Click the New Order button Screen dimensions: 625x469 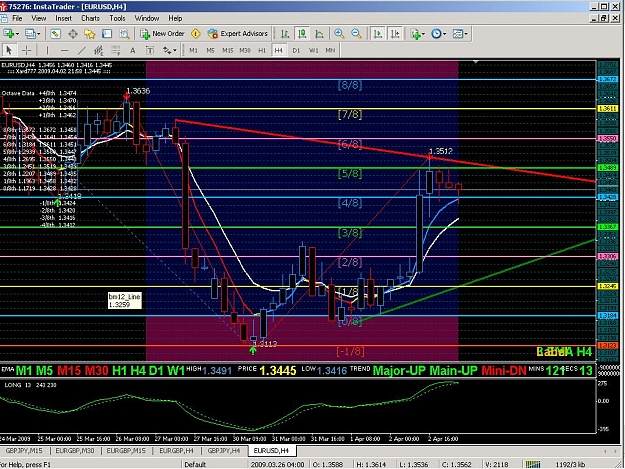pos(162,34)
